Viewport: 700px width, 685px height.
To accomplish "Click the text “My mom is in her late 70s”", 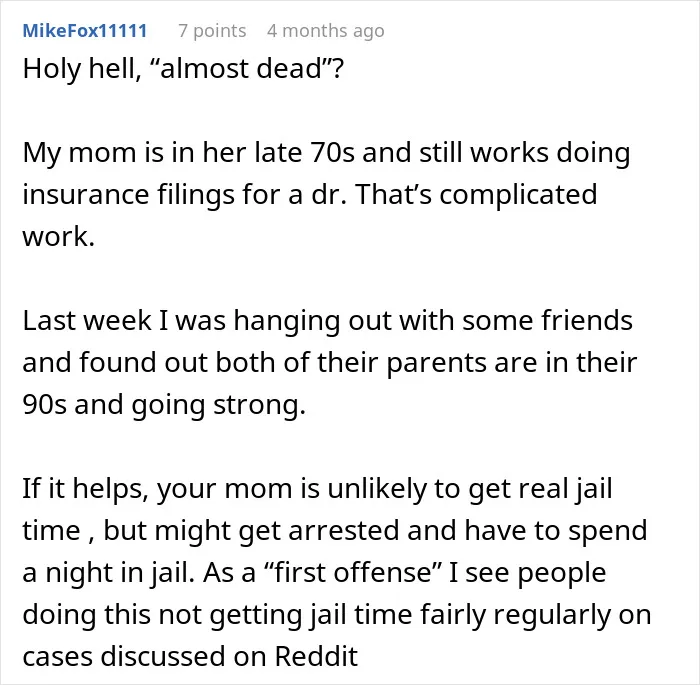I will [x=189, y=152].
